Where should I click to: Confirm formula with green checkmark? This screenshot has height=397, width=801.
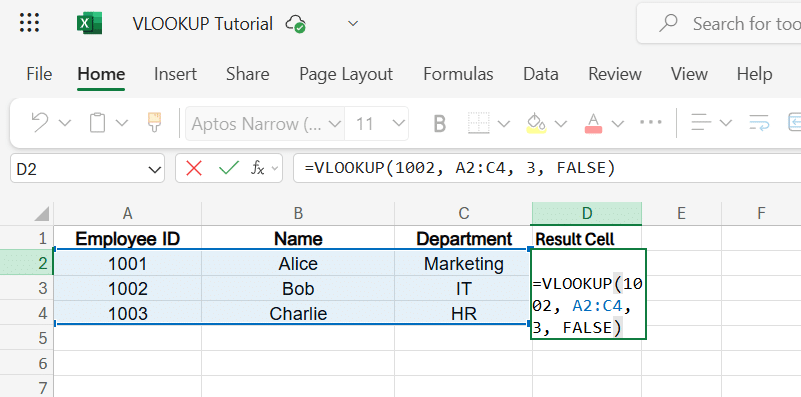228,168
